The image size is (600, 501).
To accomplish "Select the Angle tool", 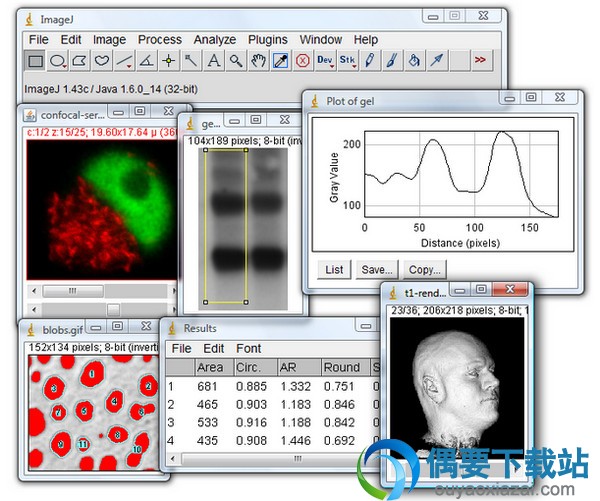I will [x=147, y=60].
